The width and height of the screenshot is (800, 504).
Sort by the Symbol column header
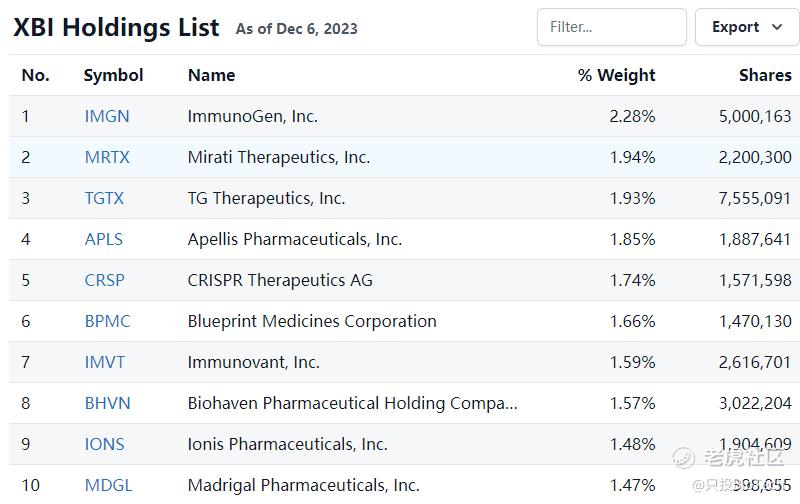point(113,75)
